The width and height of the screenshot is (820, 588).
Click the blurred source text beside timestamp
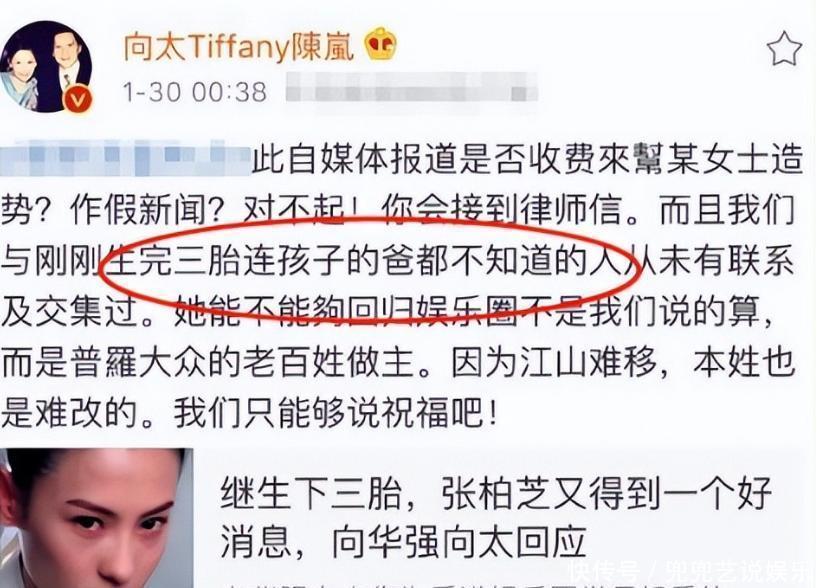[x=412, y=87]
